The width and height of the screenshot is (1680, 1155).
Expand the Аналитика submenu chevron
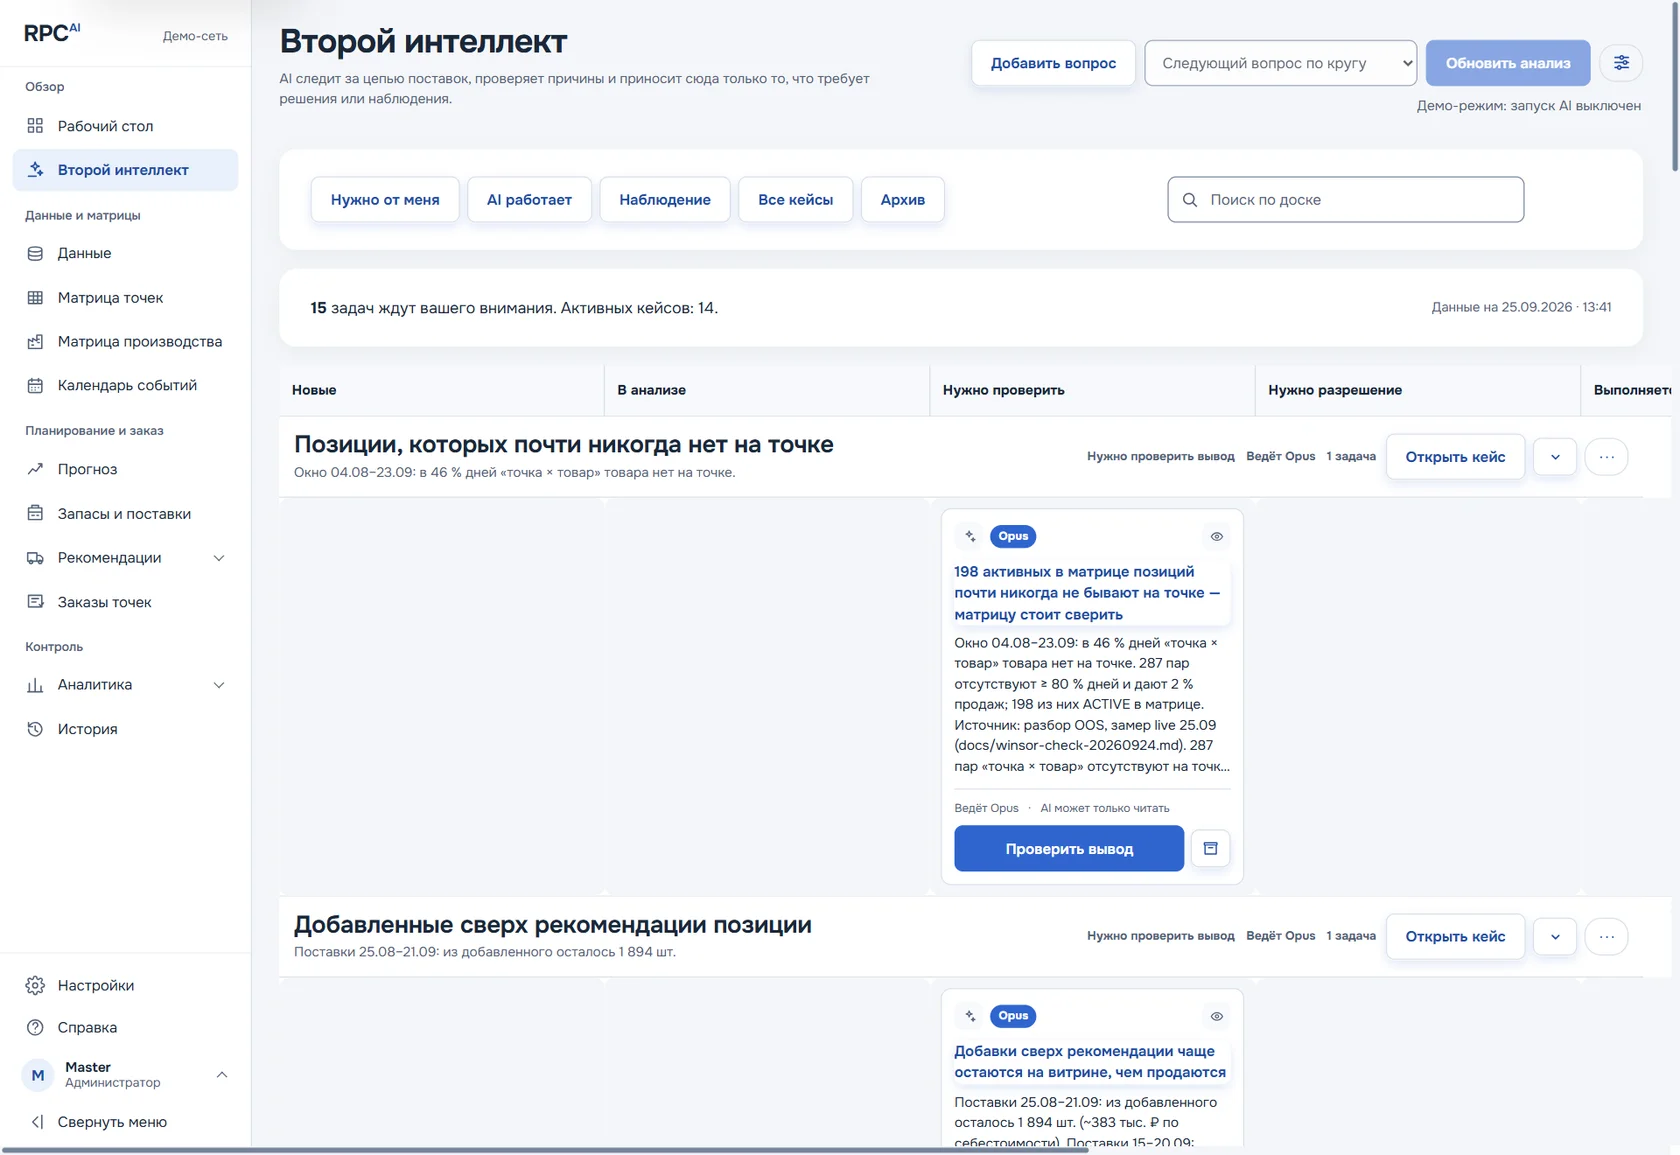coord(219,685)
